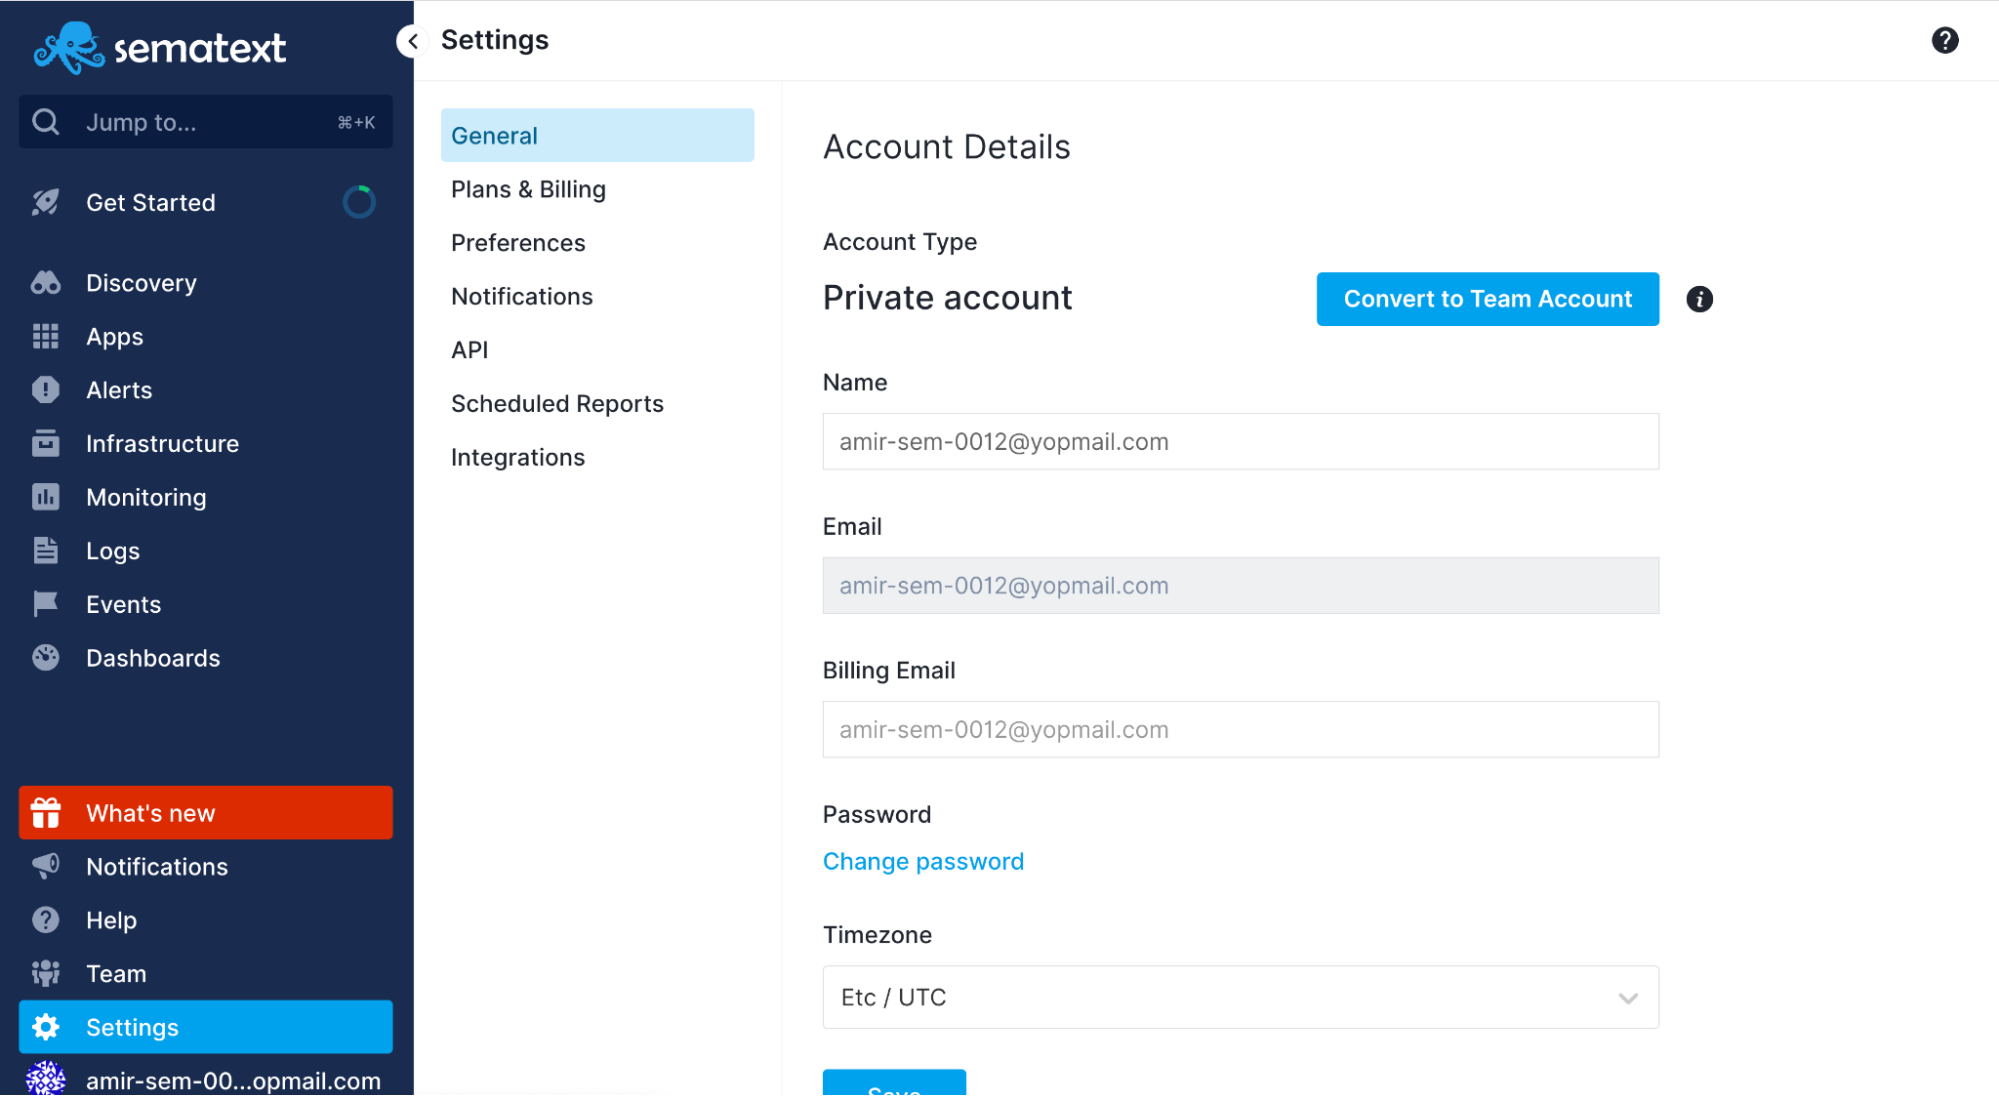The width and height of the screenshot is (1999, 1096).
Task: Click the Alerts icon in sidebar
Action: [x=47, y=389]
